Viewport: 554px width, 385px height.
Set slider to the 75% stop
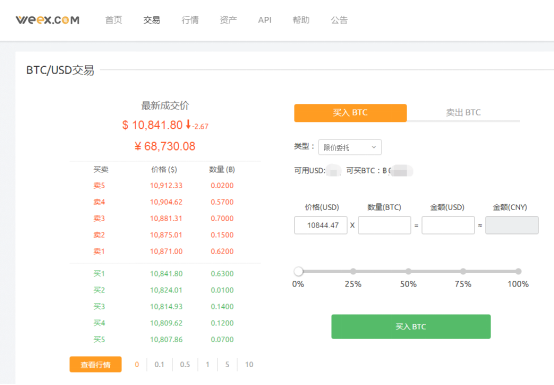click(463, 271)
